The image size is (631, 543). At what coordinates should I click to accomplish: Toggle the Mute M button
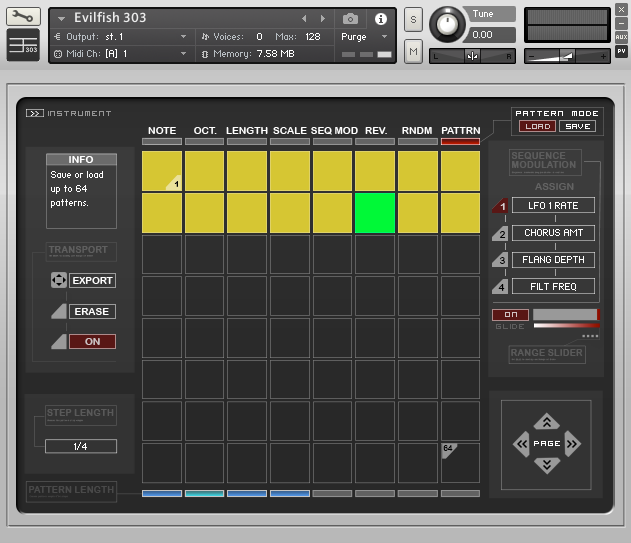413,50
